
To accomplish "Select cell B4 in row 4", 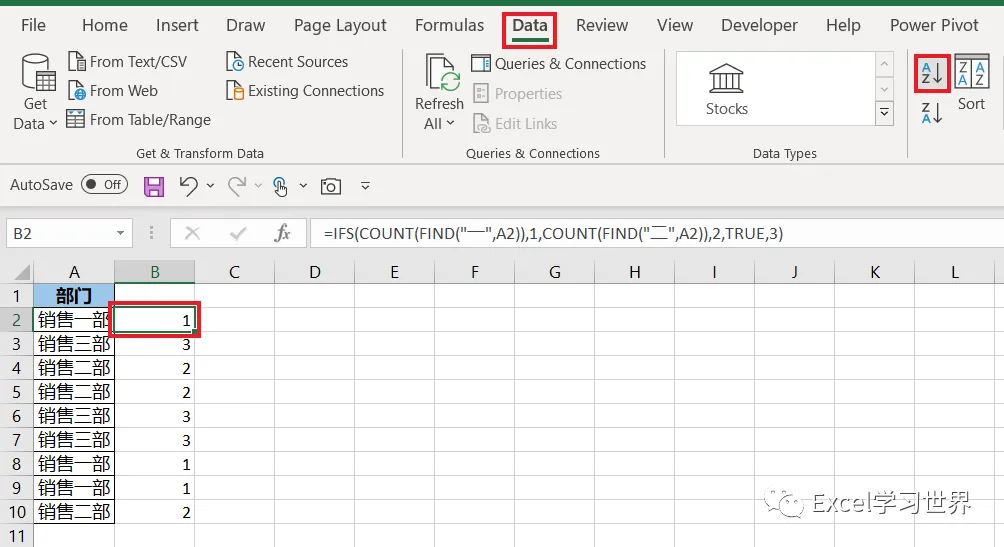I will click(x=154, y=368).
